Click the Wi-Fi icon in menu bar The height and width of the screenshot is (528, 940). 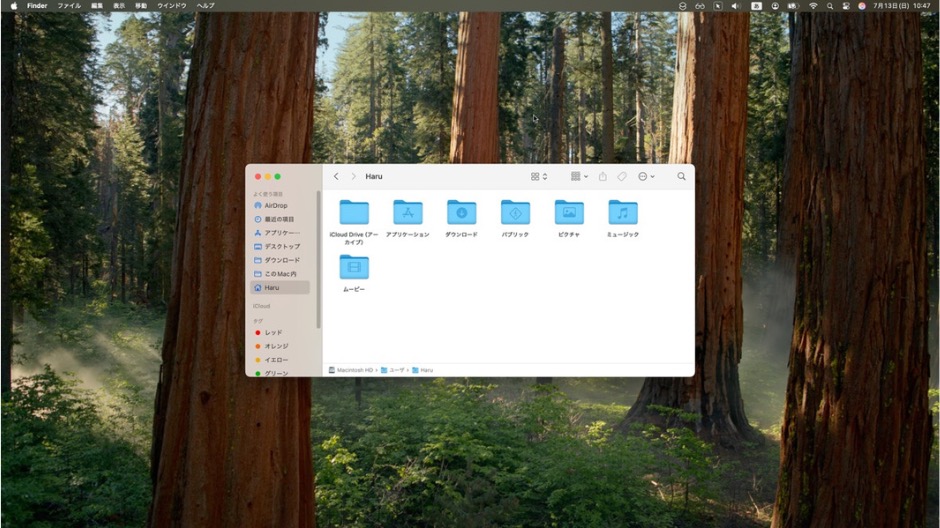(813, 6)
